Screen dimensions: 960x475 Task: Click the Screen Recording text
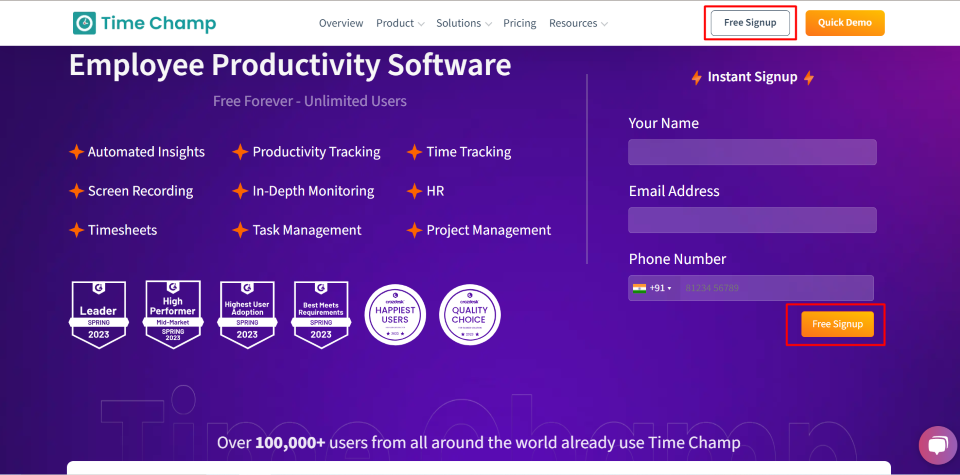[x=140, y=191]
